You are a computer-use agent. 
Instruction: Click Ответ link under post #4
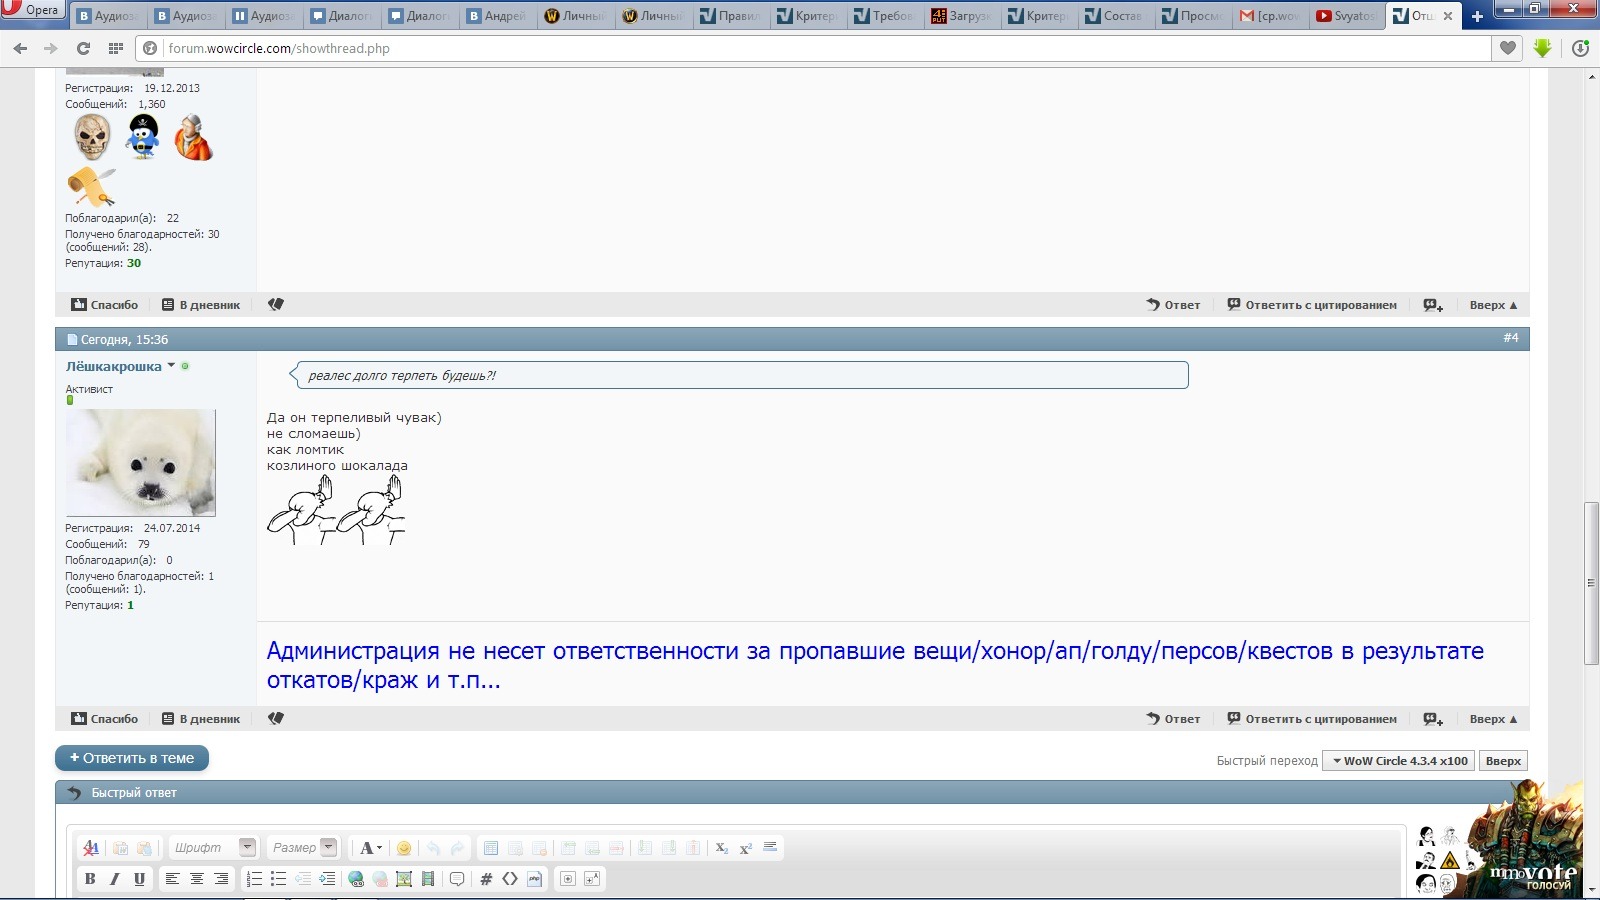(x=1173, y=719)
